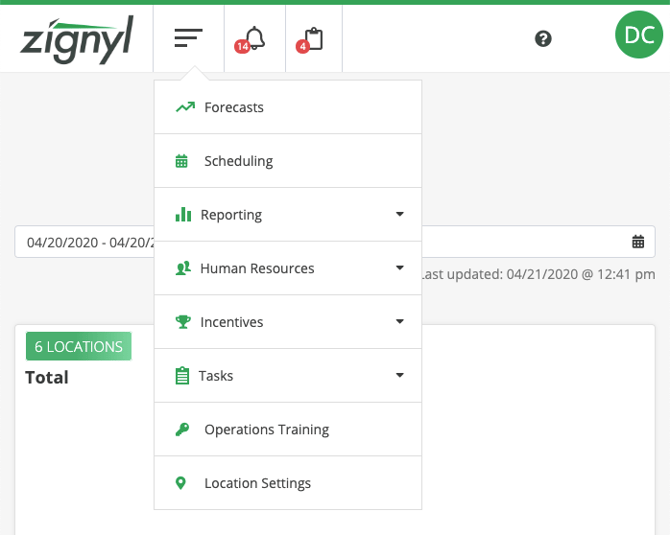The height and width of the screenshot is (535, 670).
Task: Go to Location Settings
Action: pyautogui.click(x=257, y=483)
